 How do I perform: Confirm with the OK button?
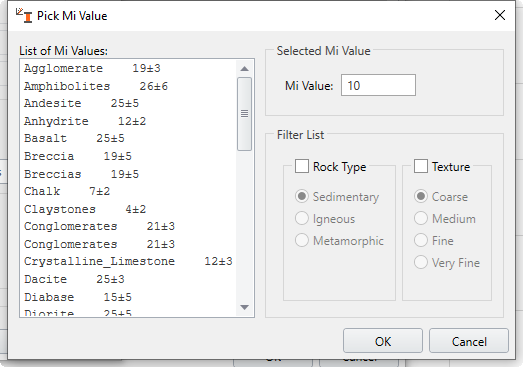pyautogui.click(x=383, y=341)
